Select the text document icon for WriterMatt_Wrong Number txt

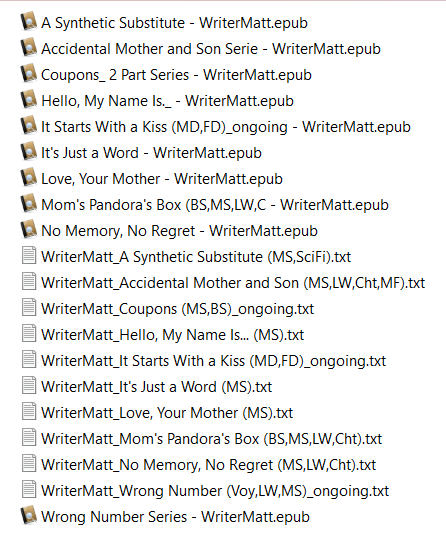tap(29, 490)
